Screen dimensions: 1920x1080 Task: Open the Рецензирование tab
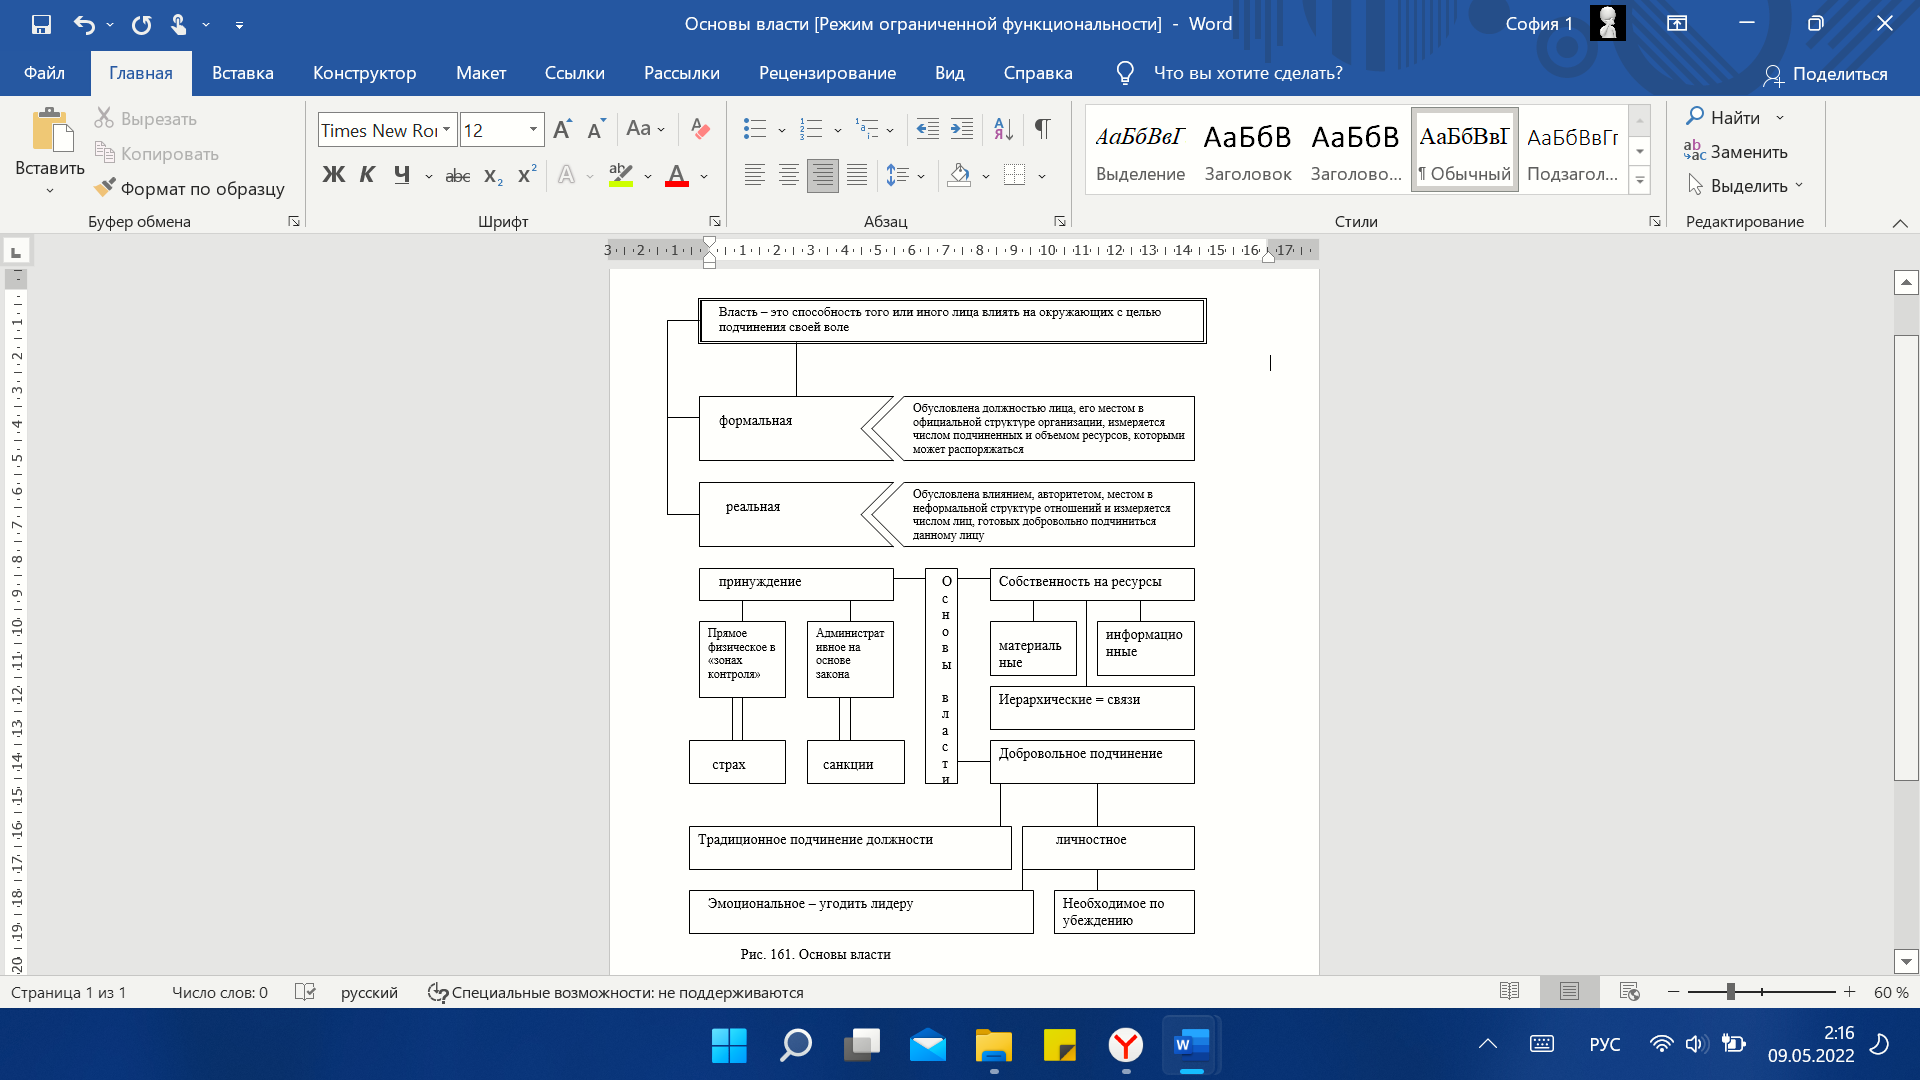tap(827, 73)
